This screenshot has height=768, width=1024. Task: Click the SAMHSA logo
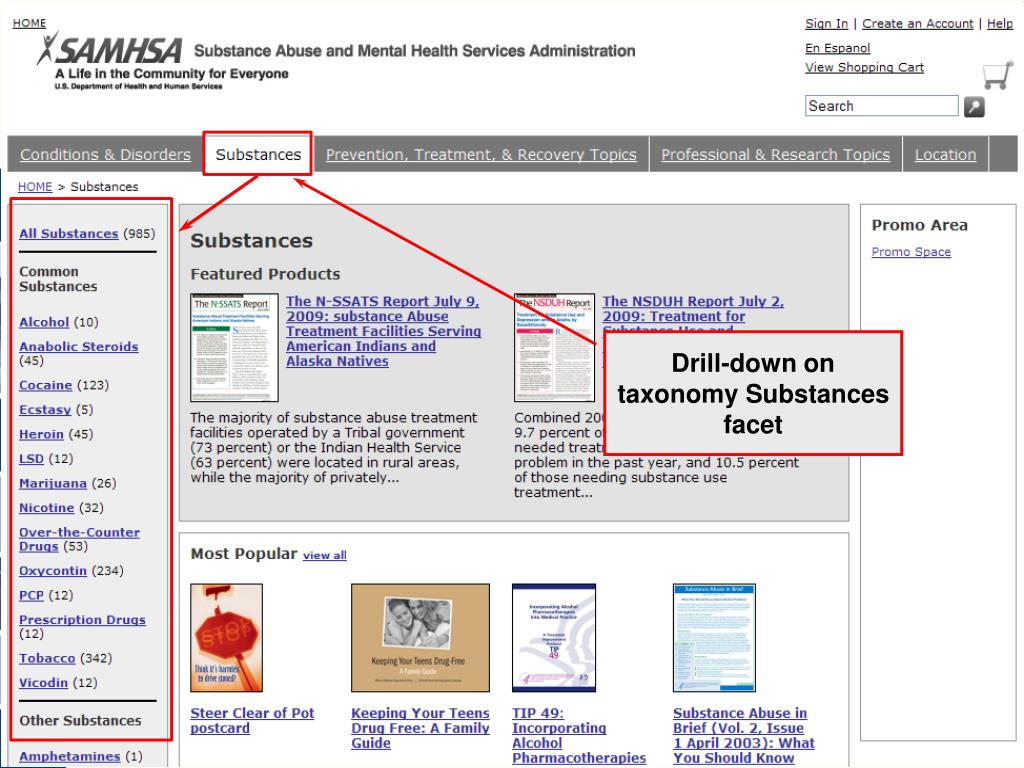coord(109,50)
